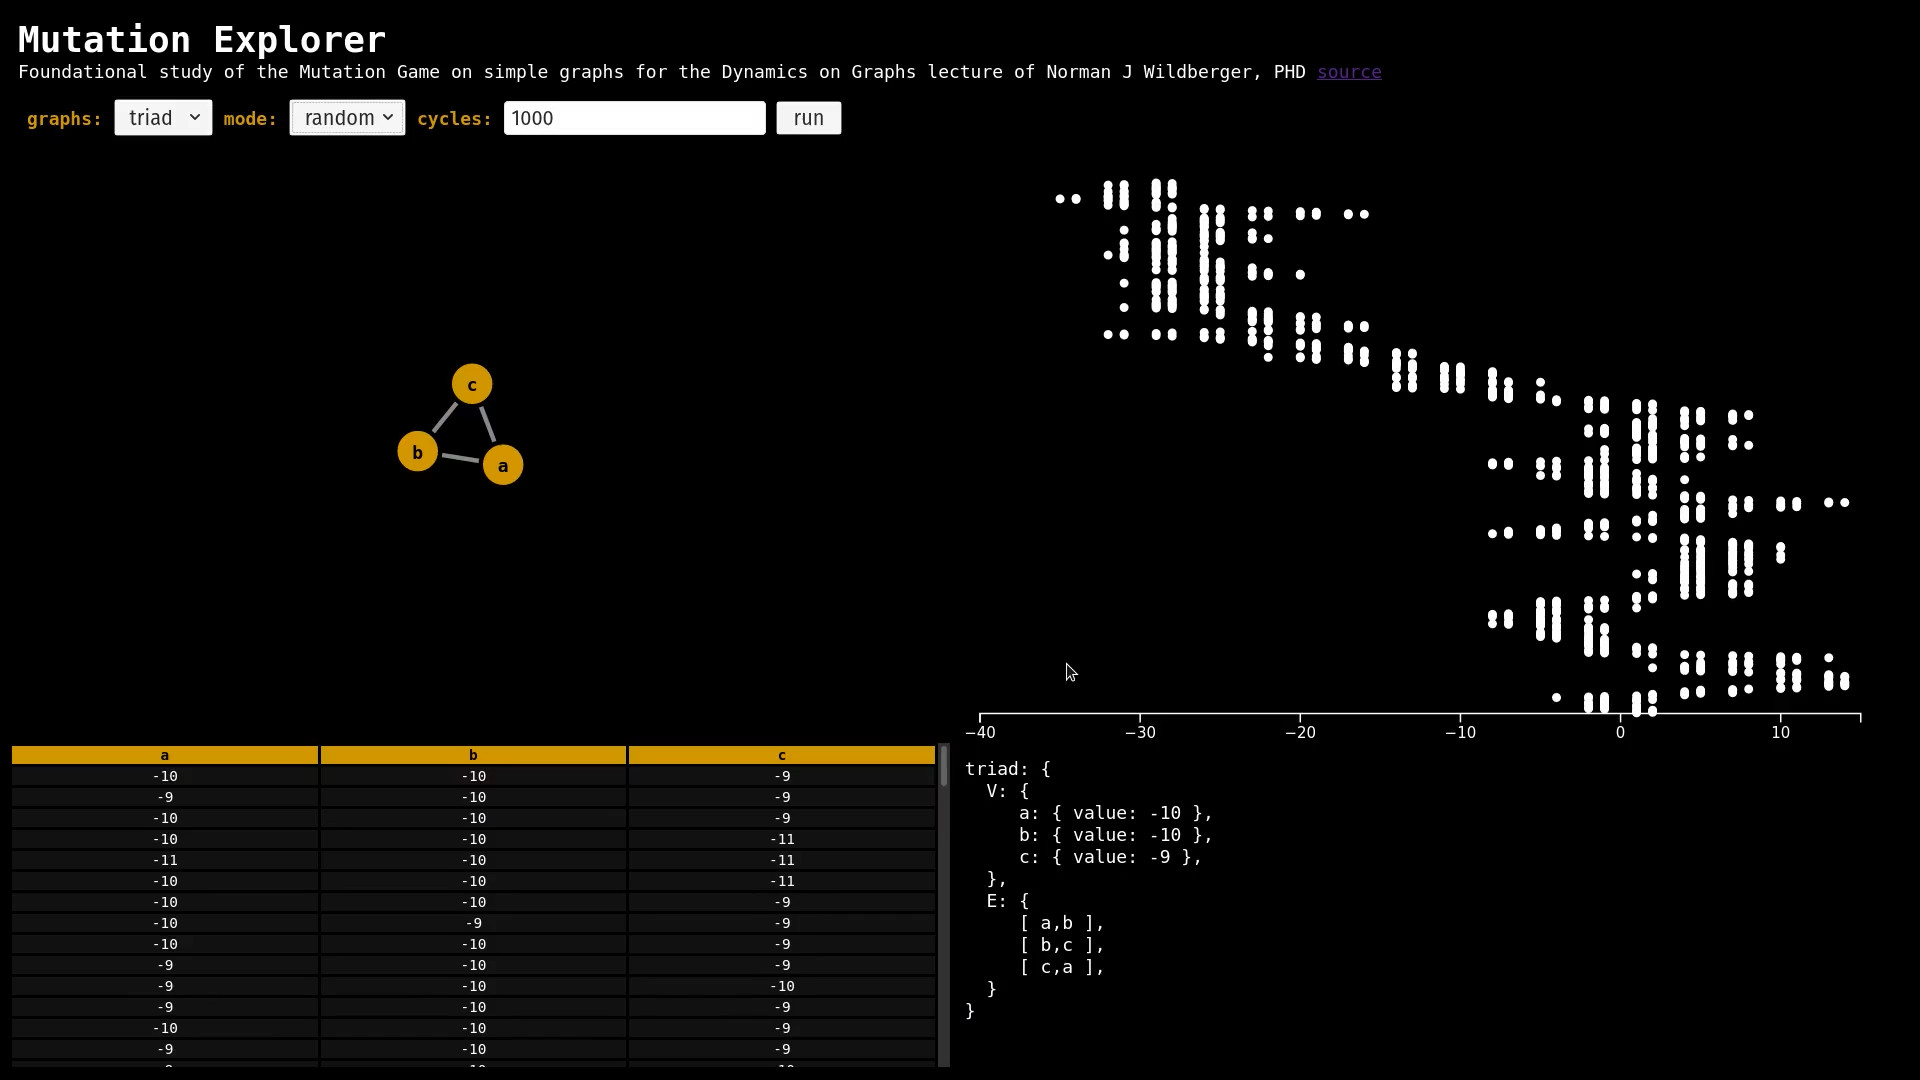Viewport: 1920px width, 1080px height.
Task: Click the cycles input field
Action: click(634, 118)
